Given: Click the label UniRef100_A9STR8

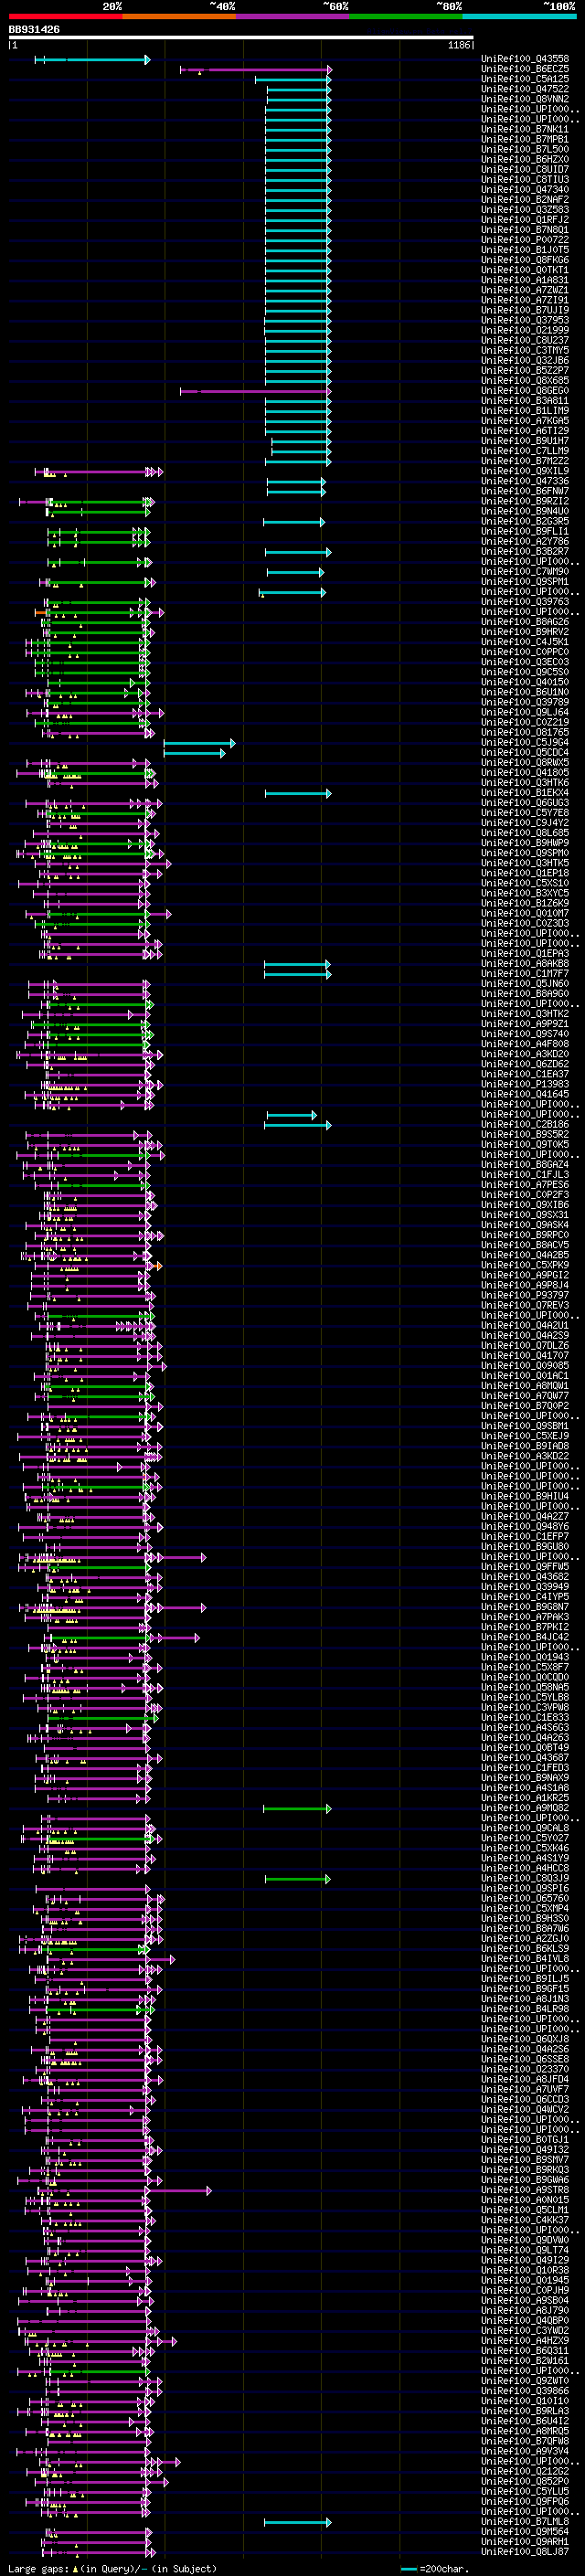Looking at the screenshot, I should point(525,2190).
